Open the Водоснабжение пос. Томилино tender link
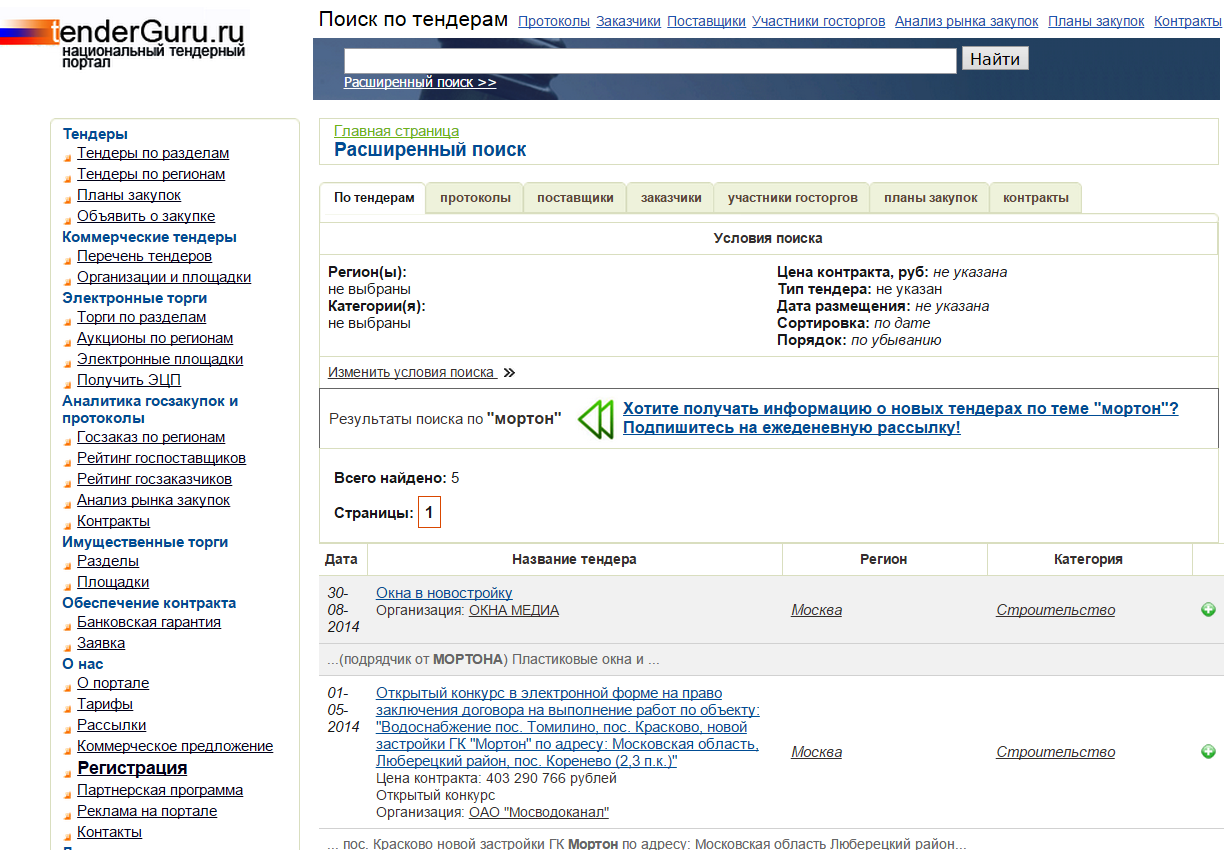The image size is (1224, 850). pyautogui.click(x=567, y=727)
